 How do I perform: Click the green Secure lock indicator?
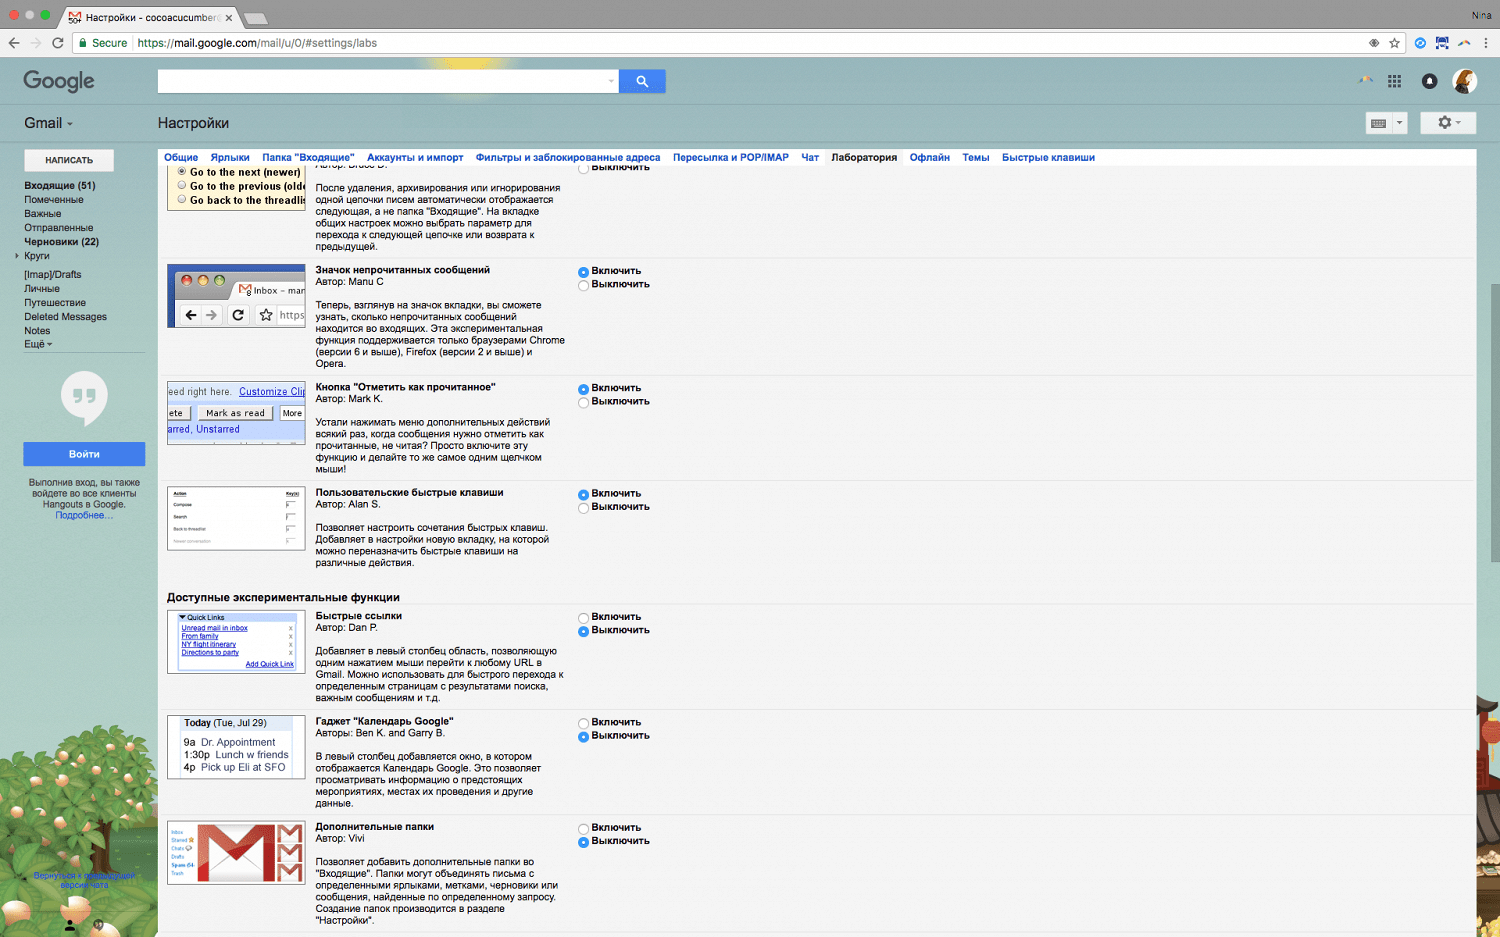(x=103, y=43)
